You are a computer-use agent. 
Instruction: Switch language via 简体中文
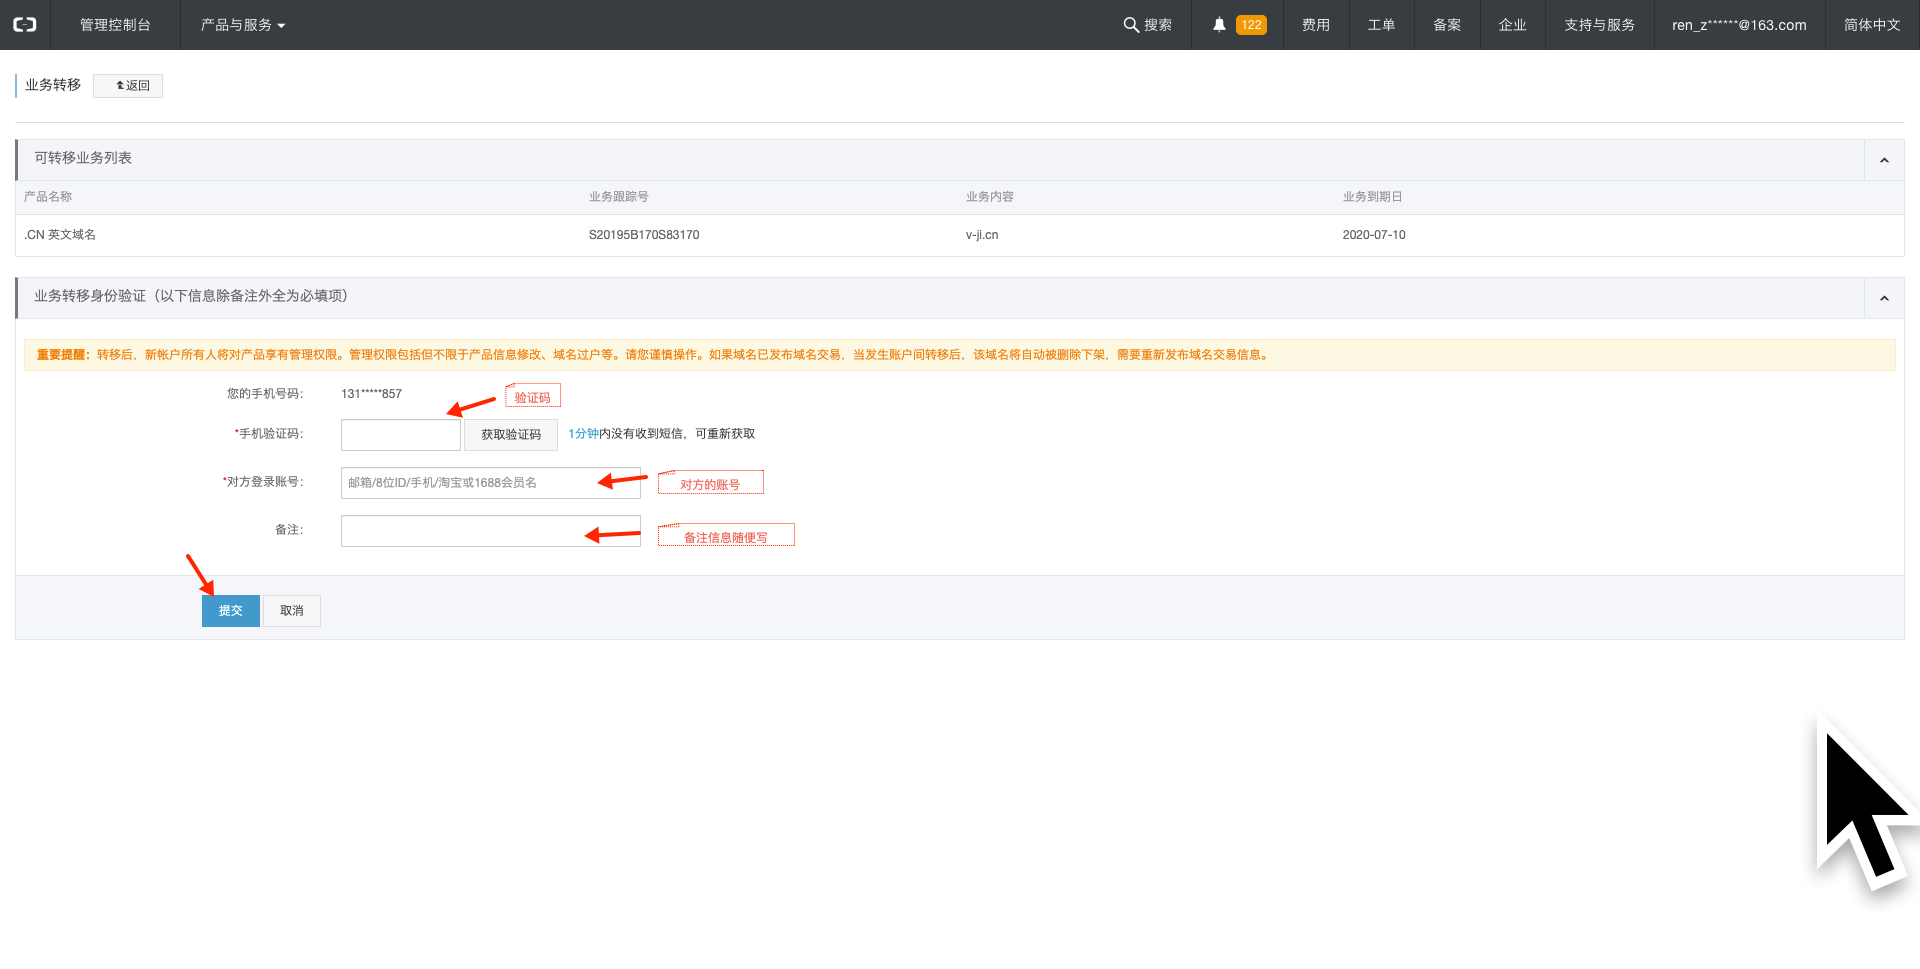tap(1871, 25)
